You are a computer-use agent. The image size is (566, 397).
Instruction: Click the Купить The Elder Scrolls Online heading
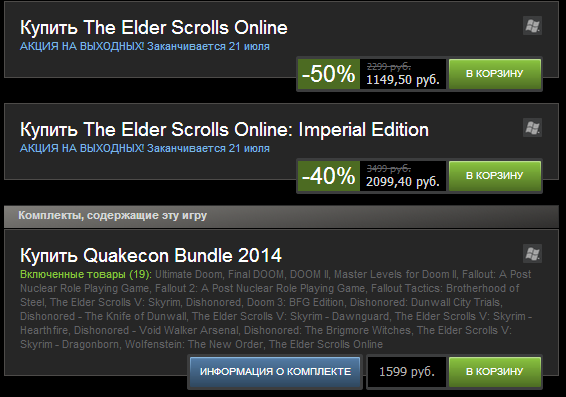[x=154, y=28]
